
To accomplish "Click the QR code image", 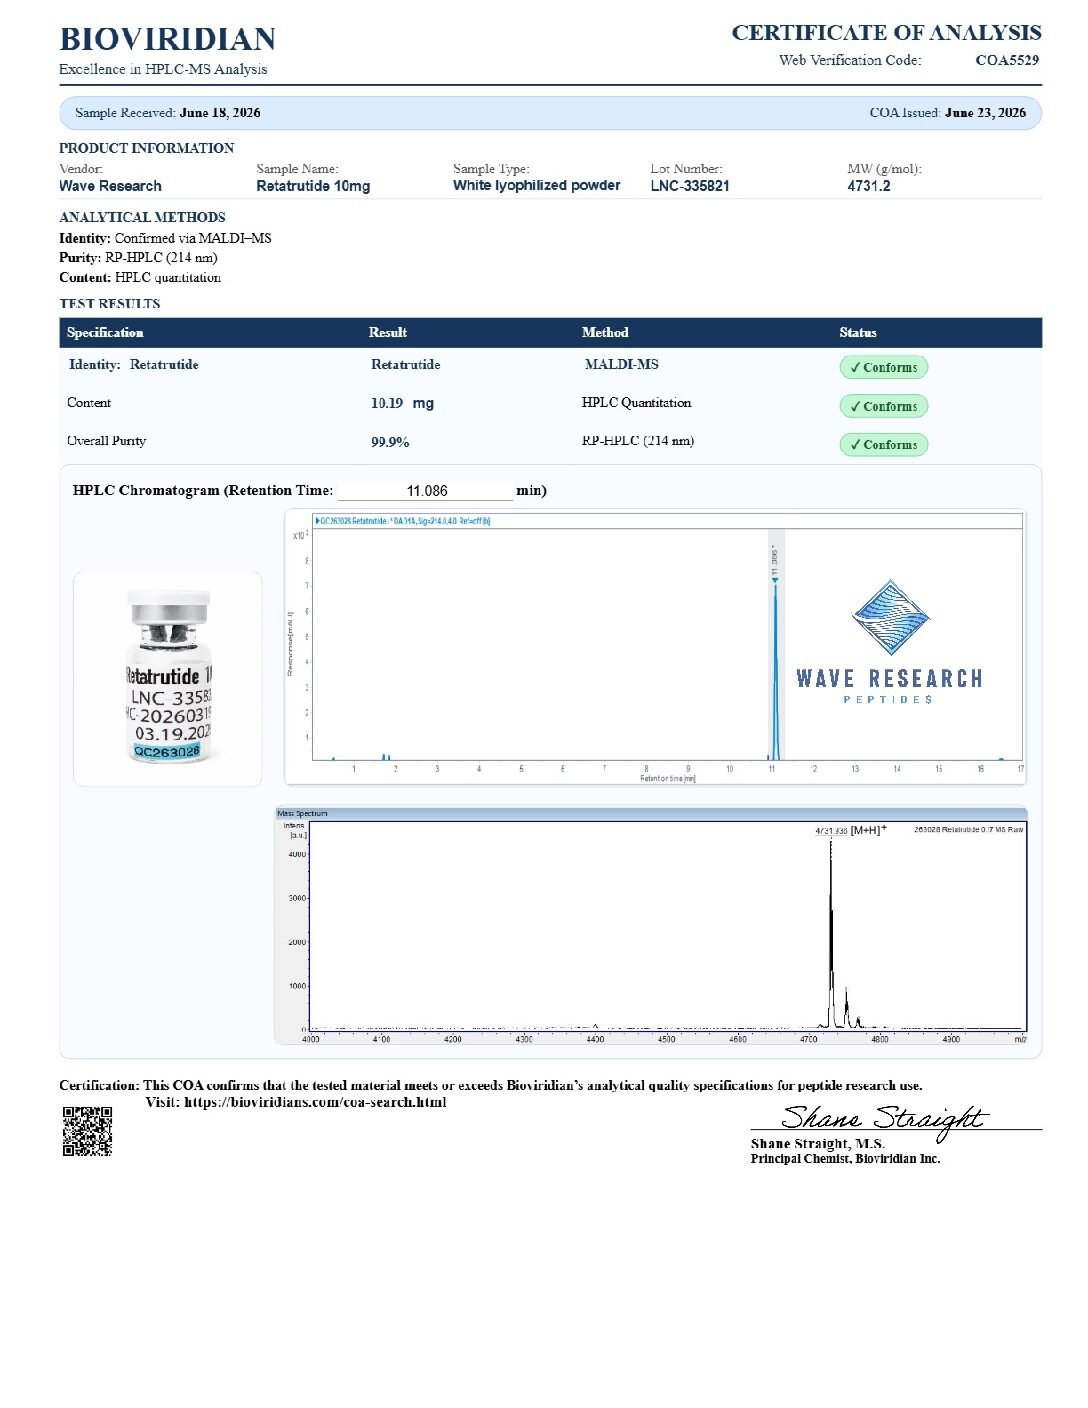I will (87, 1131).
